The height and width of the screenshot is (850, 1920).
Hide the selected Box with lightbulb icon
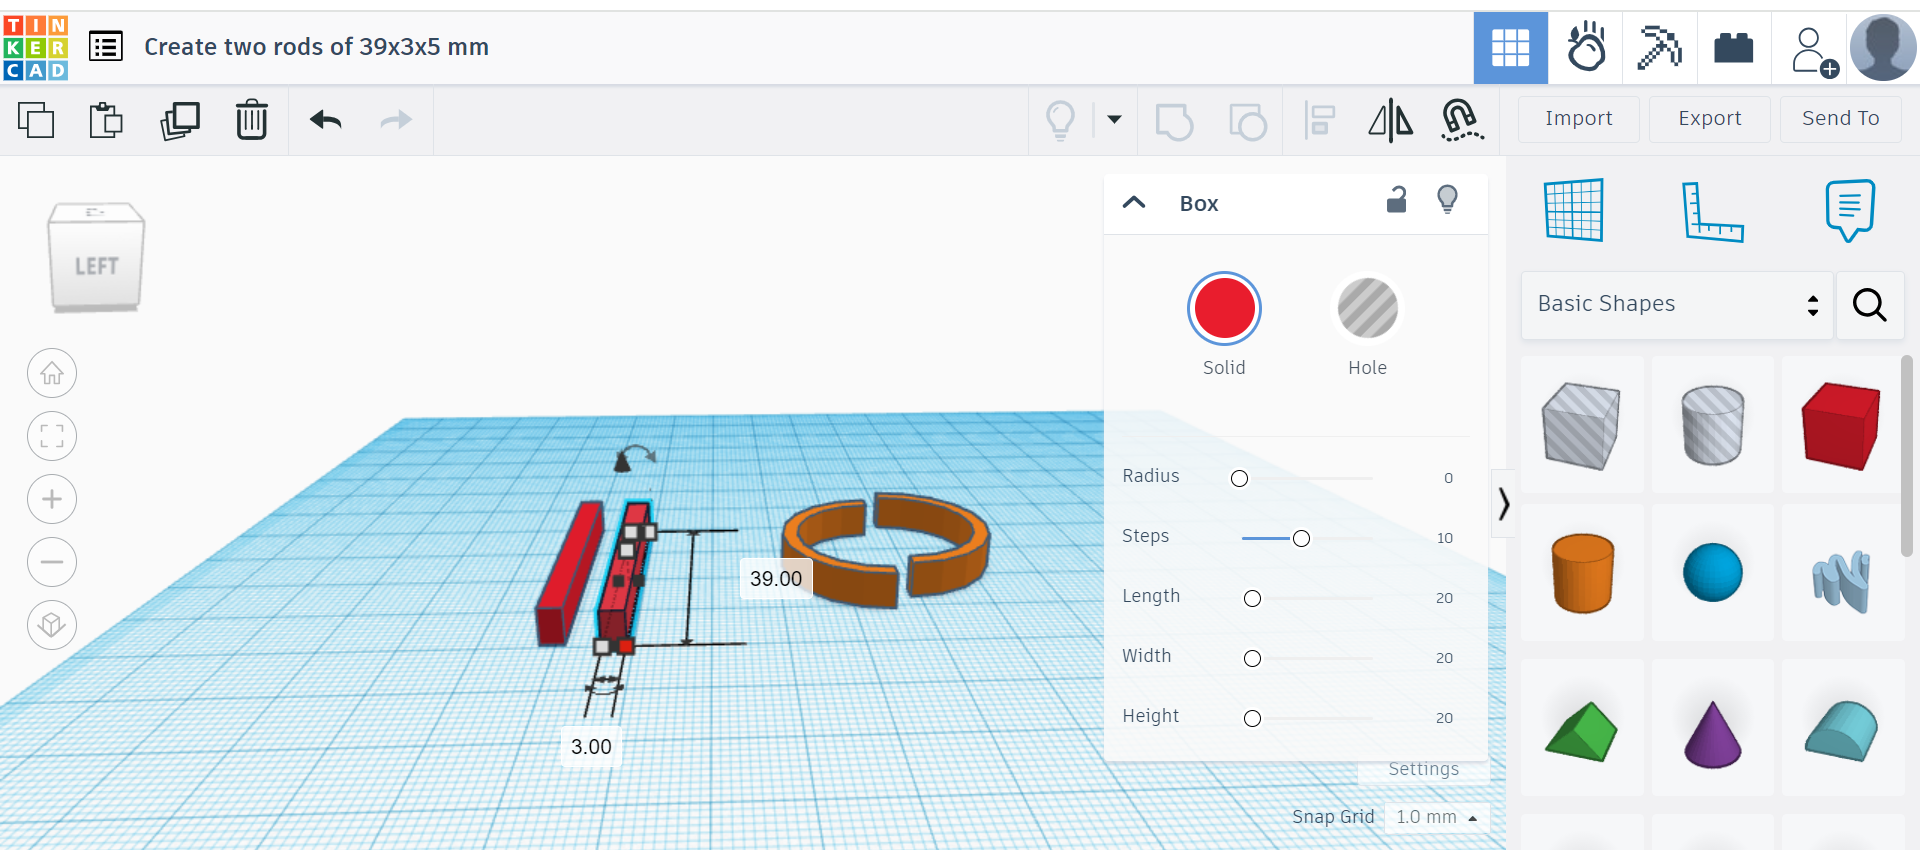pos(1447,200)
